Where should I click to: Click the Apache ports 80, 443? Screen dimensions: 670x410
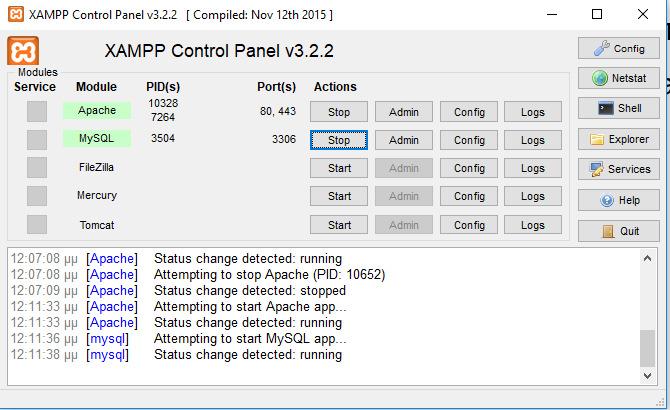[x=278, y=111]
